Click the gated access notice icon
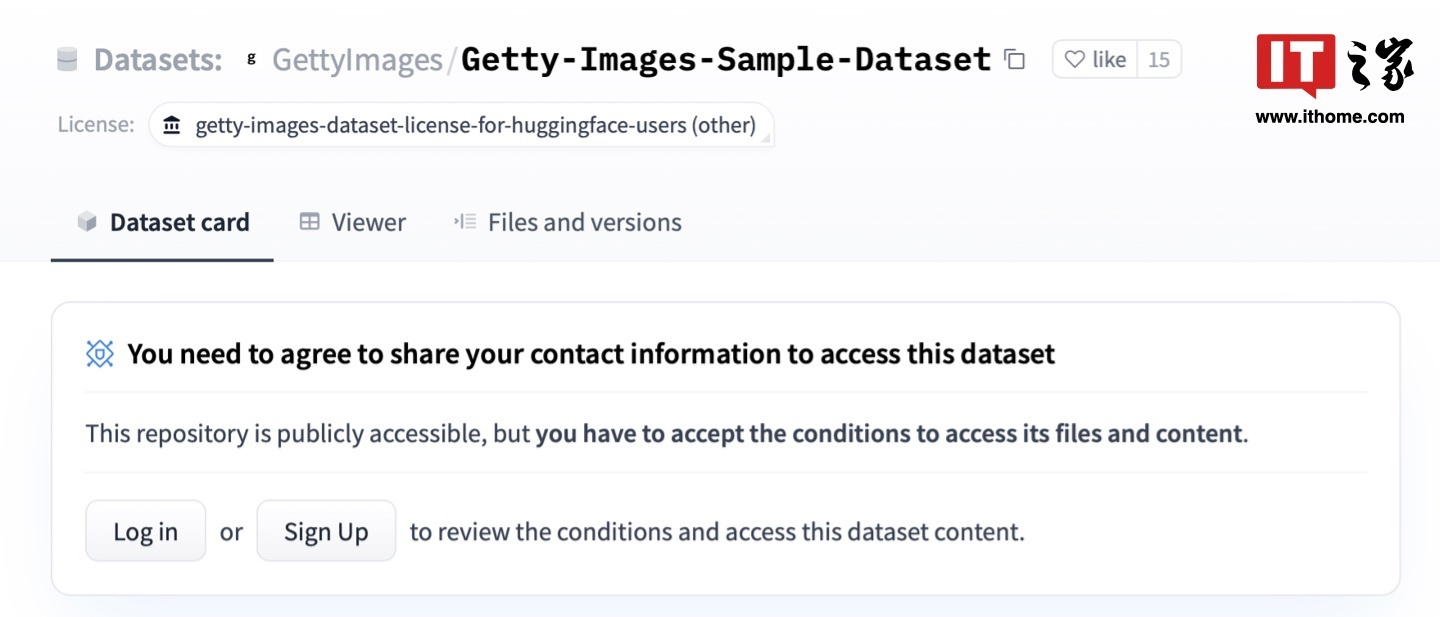The width and height of the screenshot is (1440, 617). [100, 353]
